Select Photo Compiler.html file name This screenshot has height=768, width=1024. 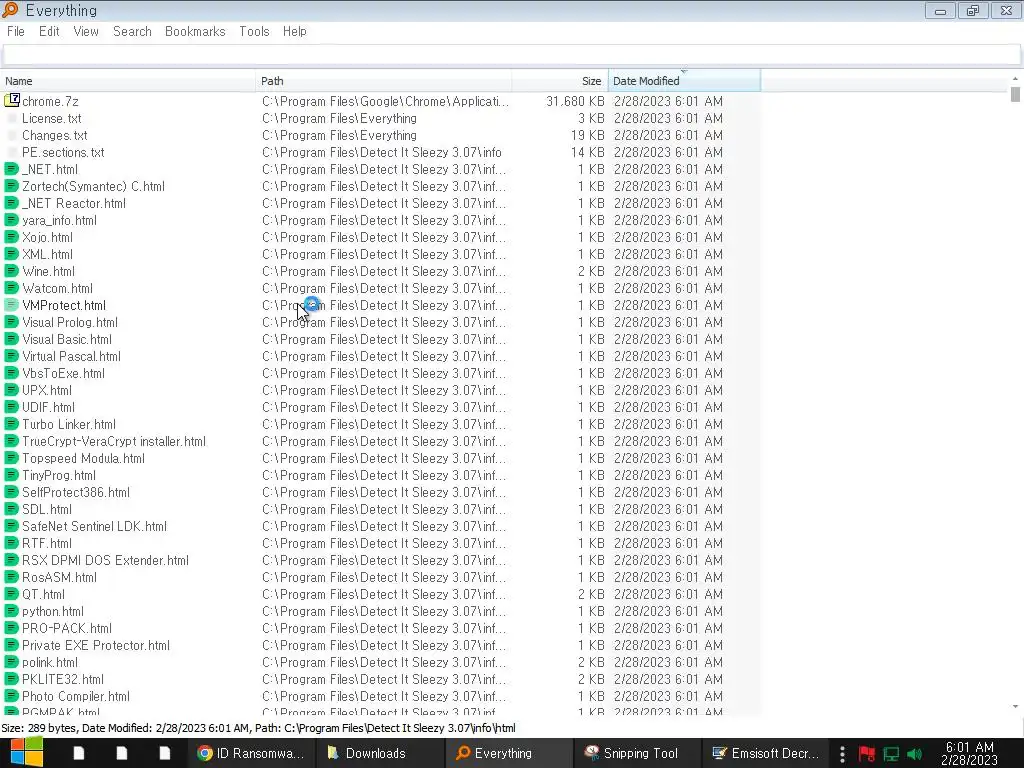click(x=76, y=696)
